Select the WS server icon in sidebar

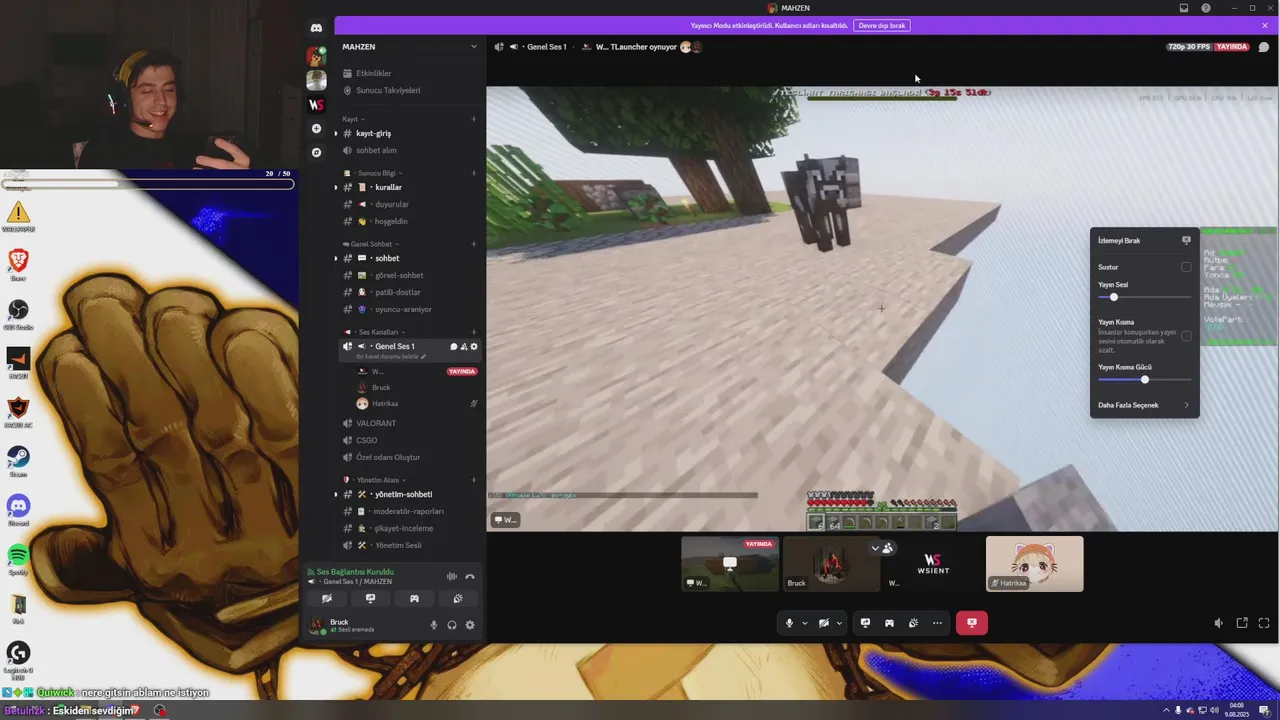click(316, 104)
